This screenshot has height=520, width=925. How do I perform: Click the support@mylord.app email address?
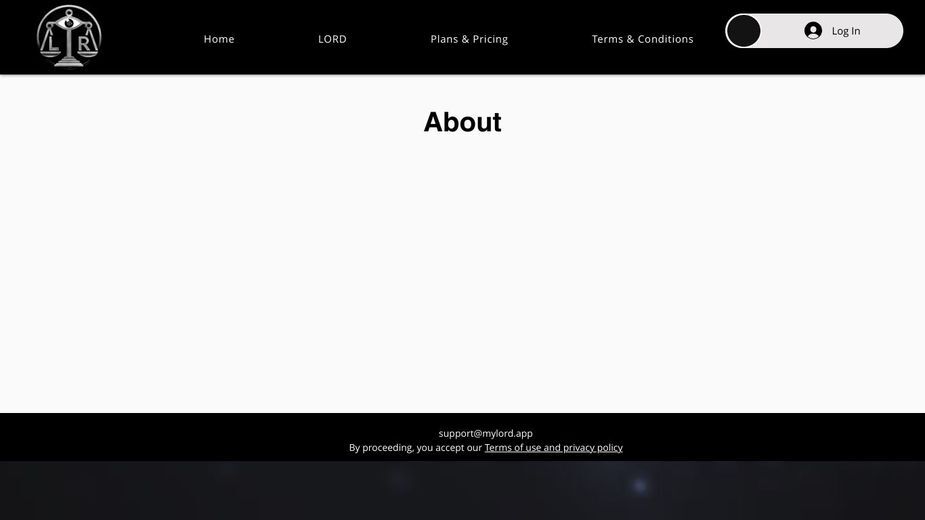coord(486,433)
